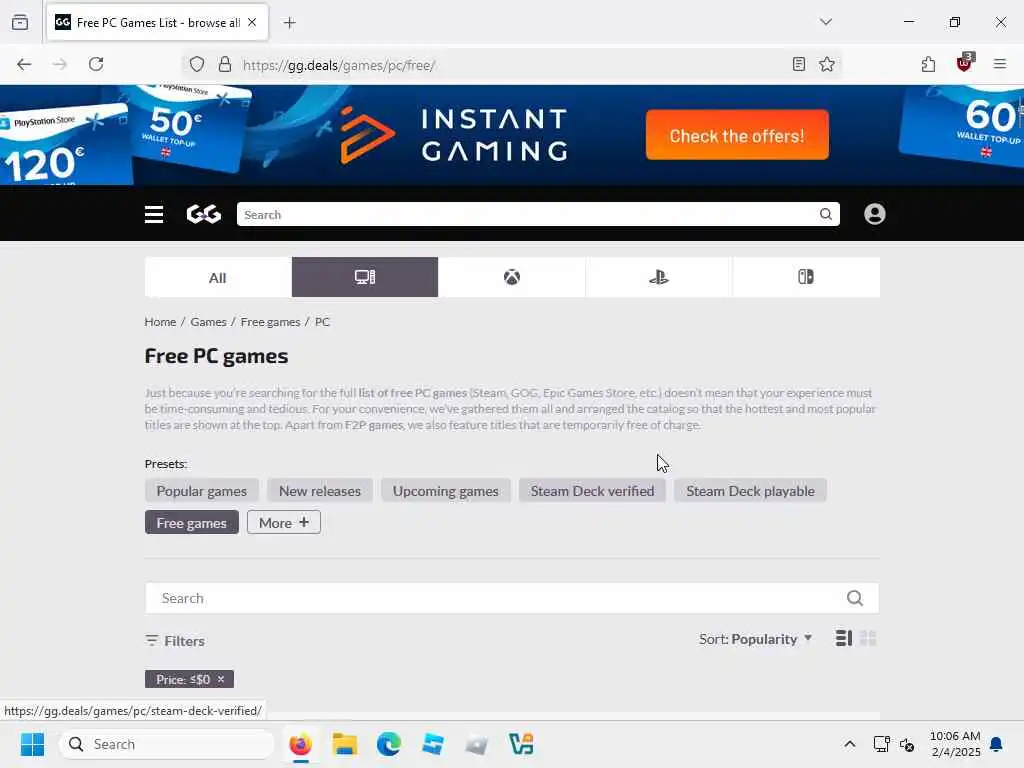Open the notifications bell icon

pyautogui.click(x=997, y=744)
